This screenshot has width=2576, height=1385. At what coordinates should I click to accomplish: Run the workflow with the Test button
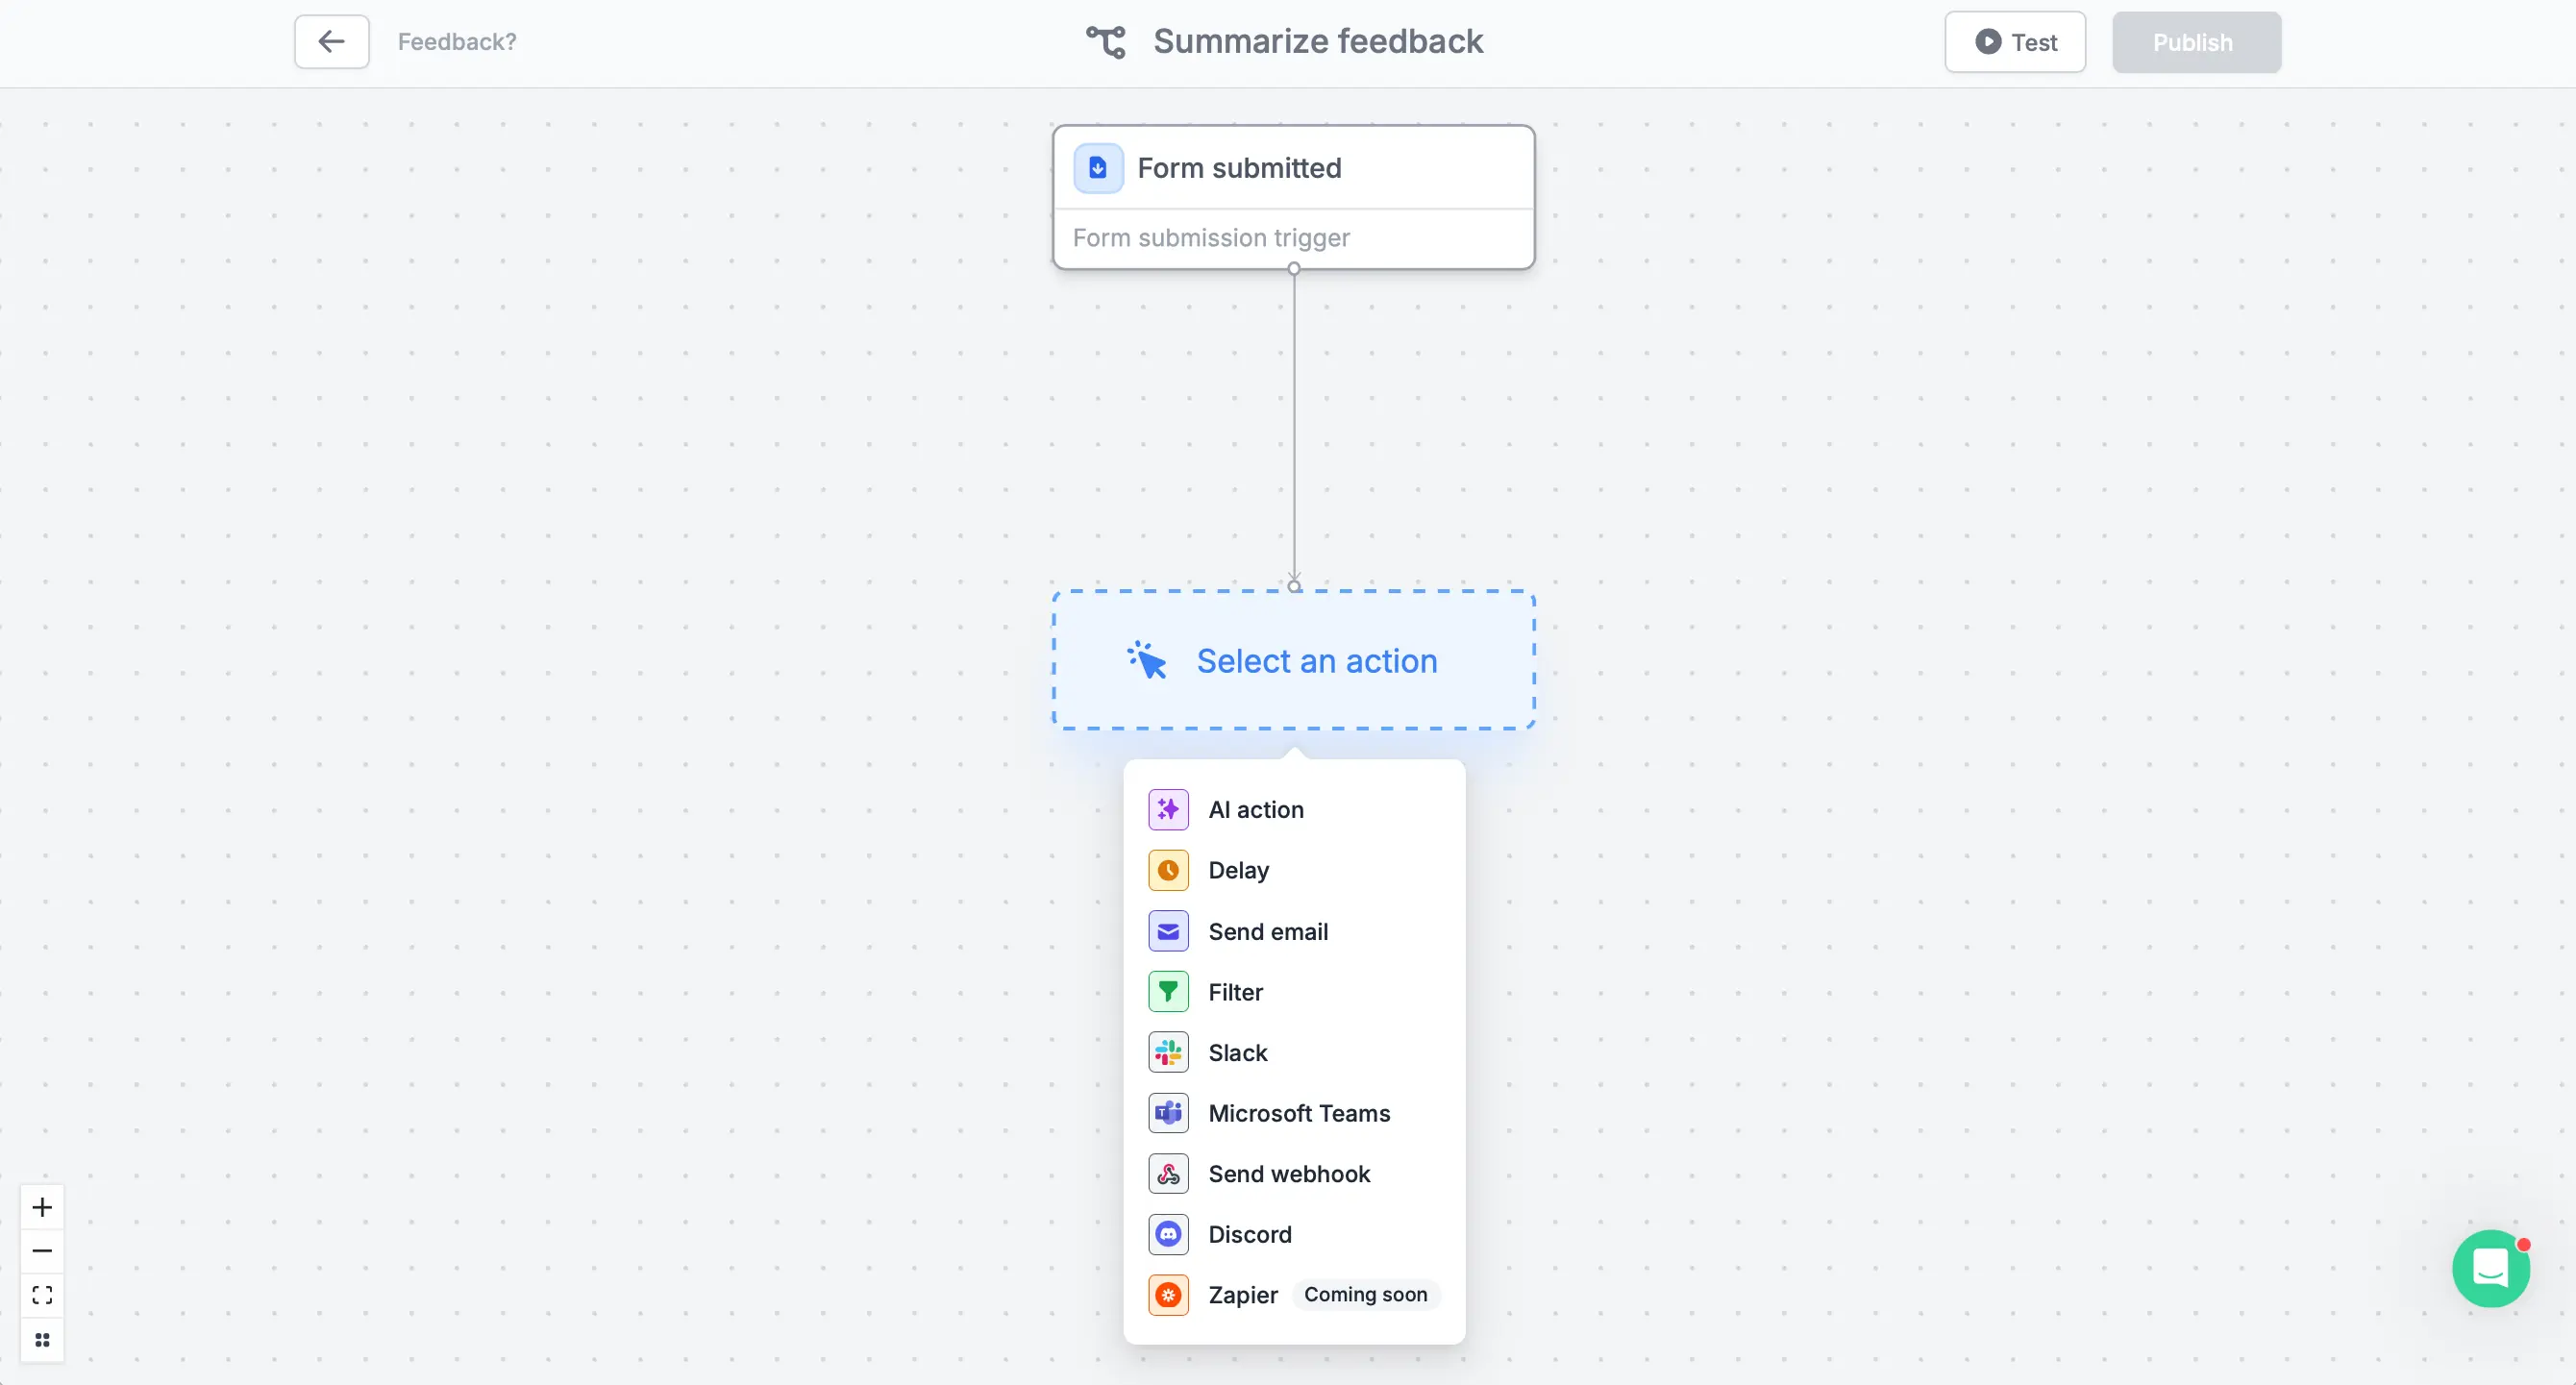(2014, 42)
